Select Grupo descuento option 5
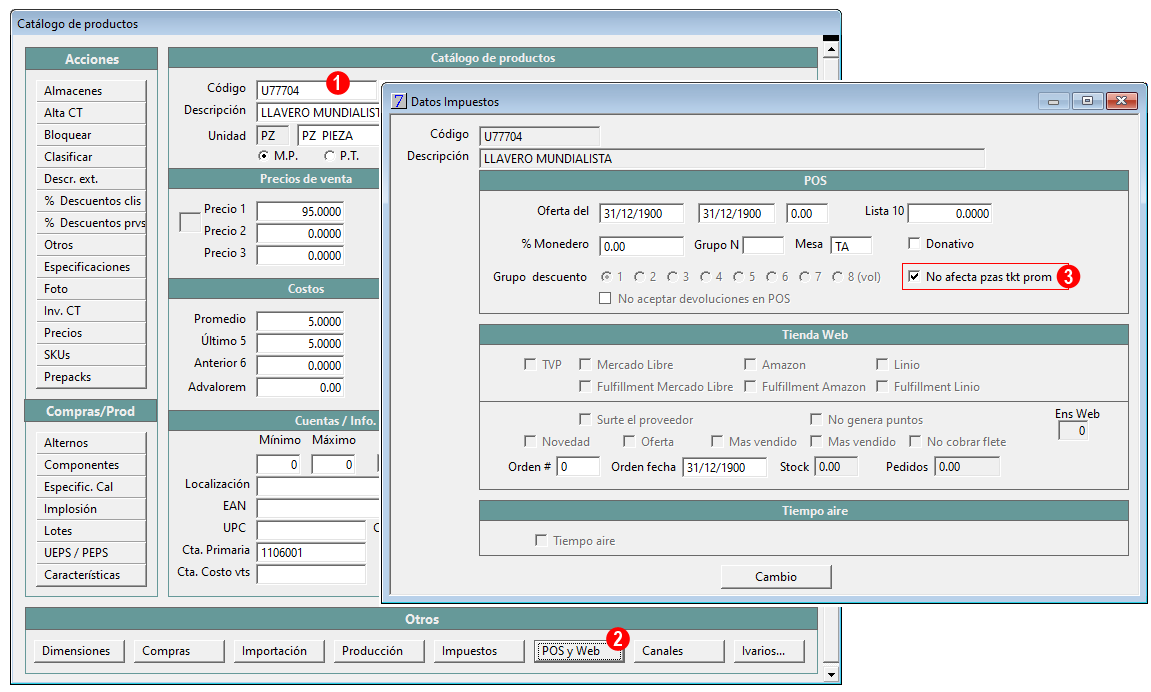Viewport: 1151px width, 692px height. click(738, 277)
